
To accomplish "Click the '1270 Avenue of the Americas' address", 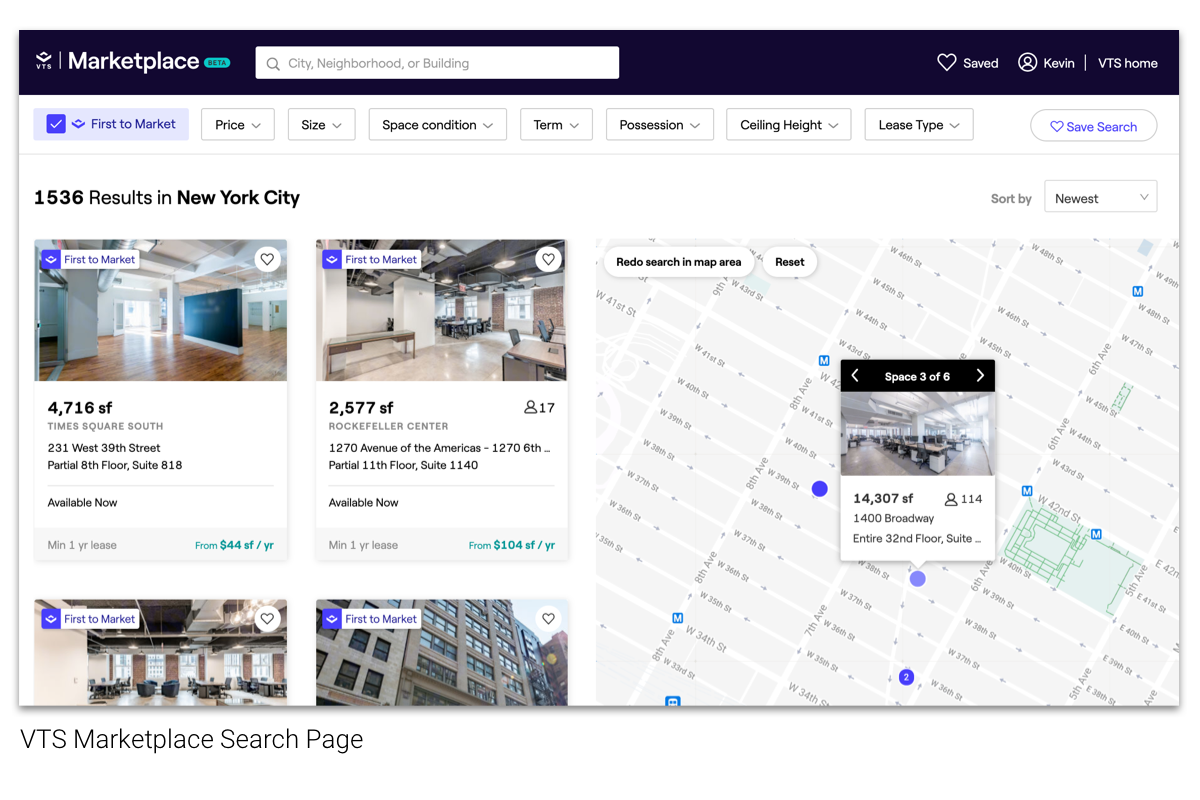I will 439,448.
